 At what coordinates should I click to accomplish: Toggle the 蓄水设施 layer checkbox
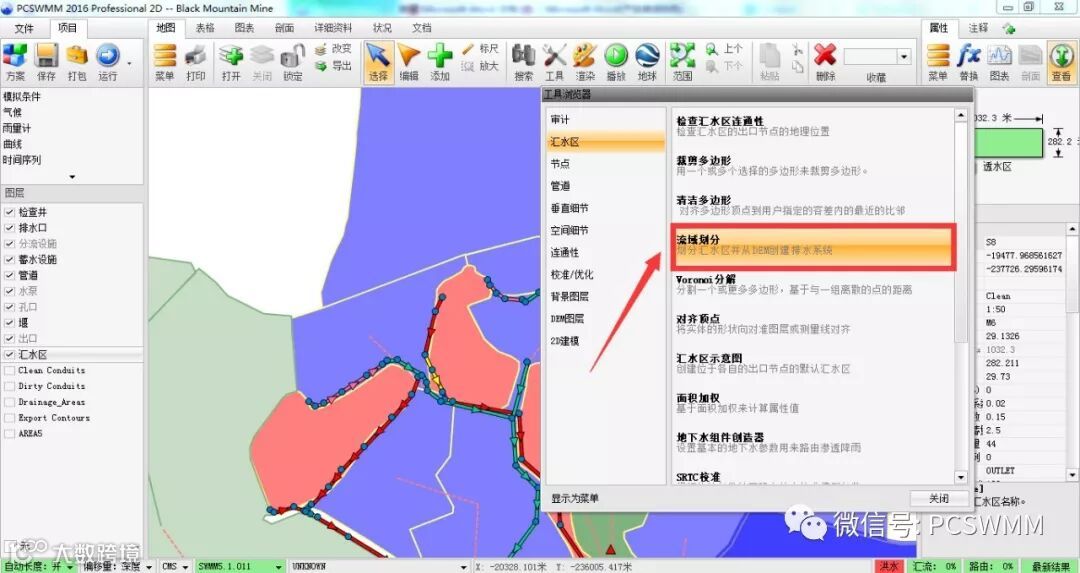click(10, 260)
